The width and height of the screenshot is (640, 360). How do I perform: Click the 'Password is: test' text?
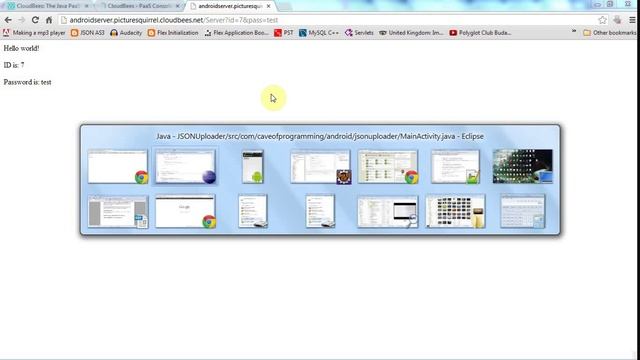[27, 82]
